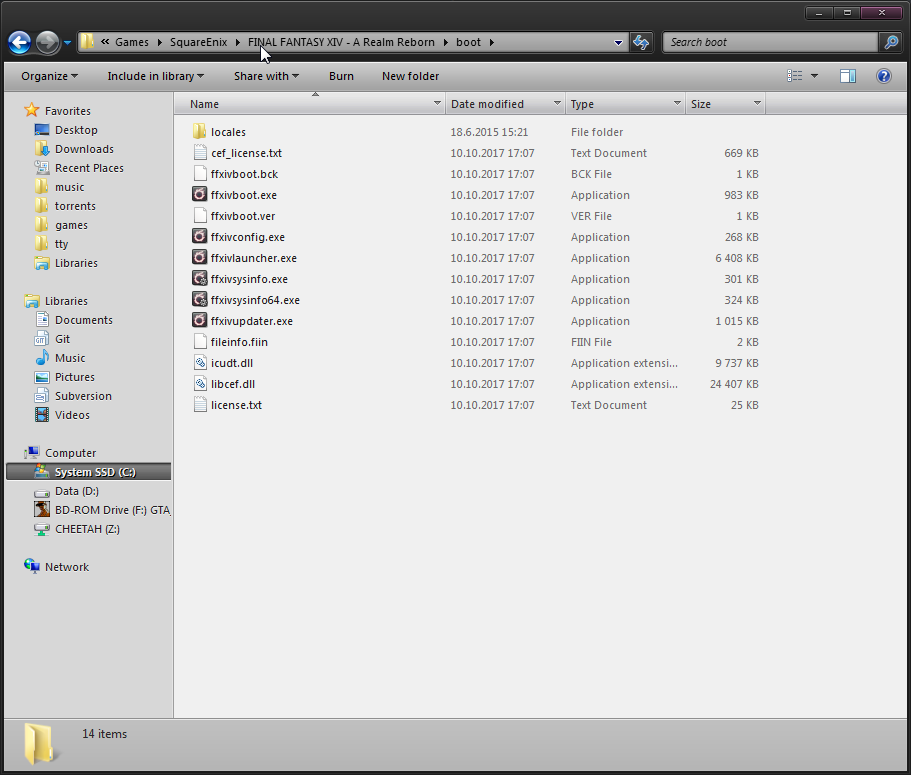Select the ffxivlauncher.exe file
911x775 pixels.
click(253, 258)
